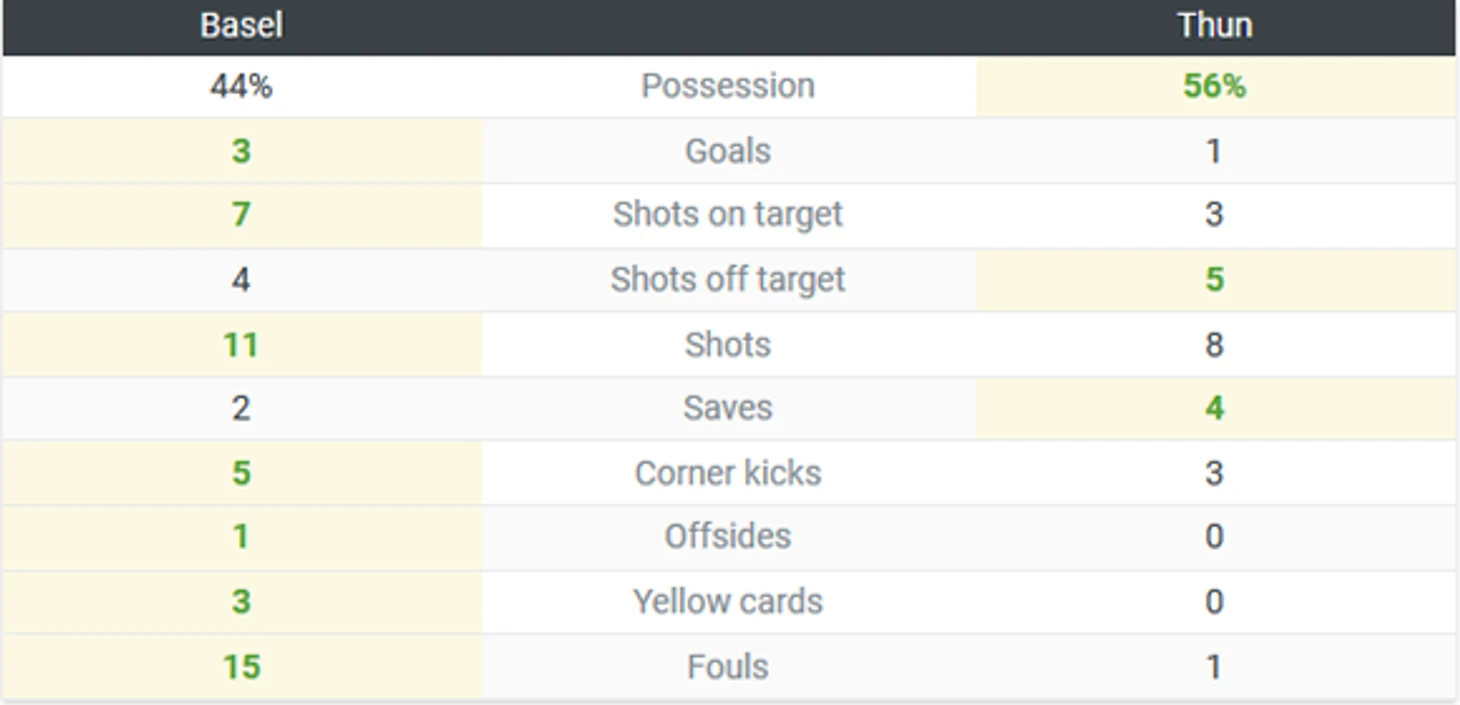Click Basel's 44% possession value

click(241, 86)
